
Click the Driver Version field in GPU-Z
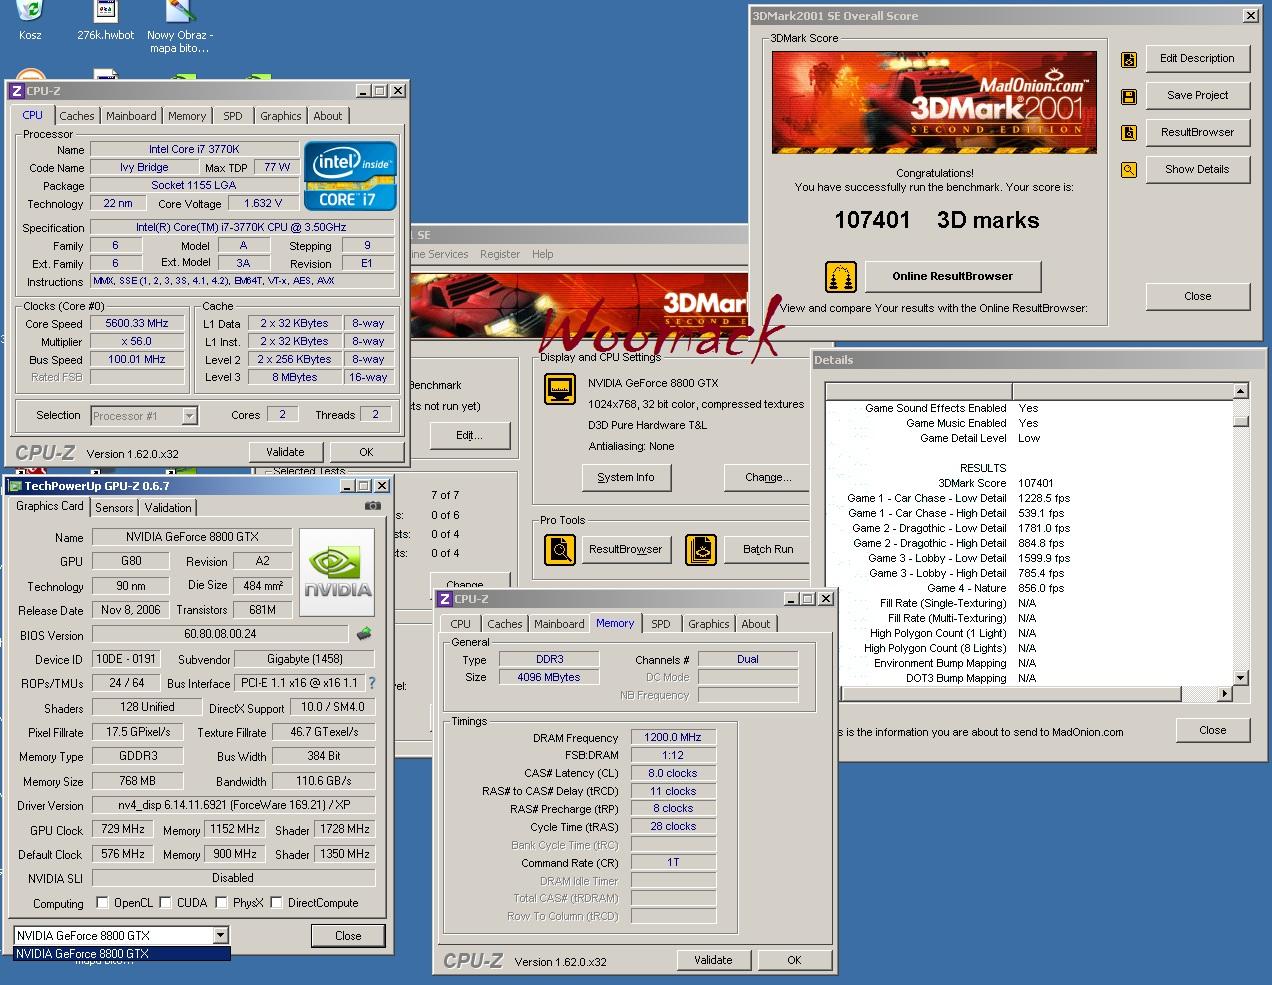(x=233, y=805)
